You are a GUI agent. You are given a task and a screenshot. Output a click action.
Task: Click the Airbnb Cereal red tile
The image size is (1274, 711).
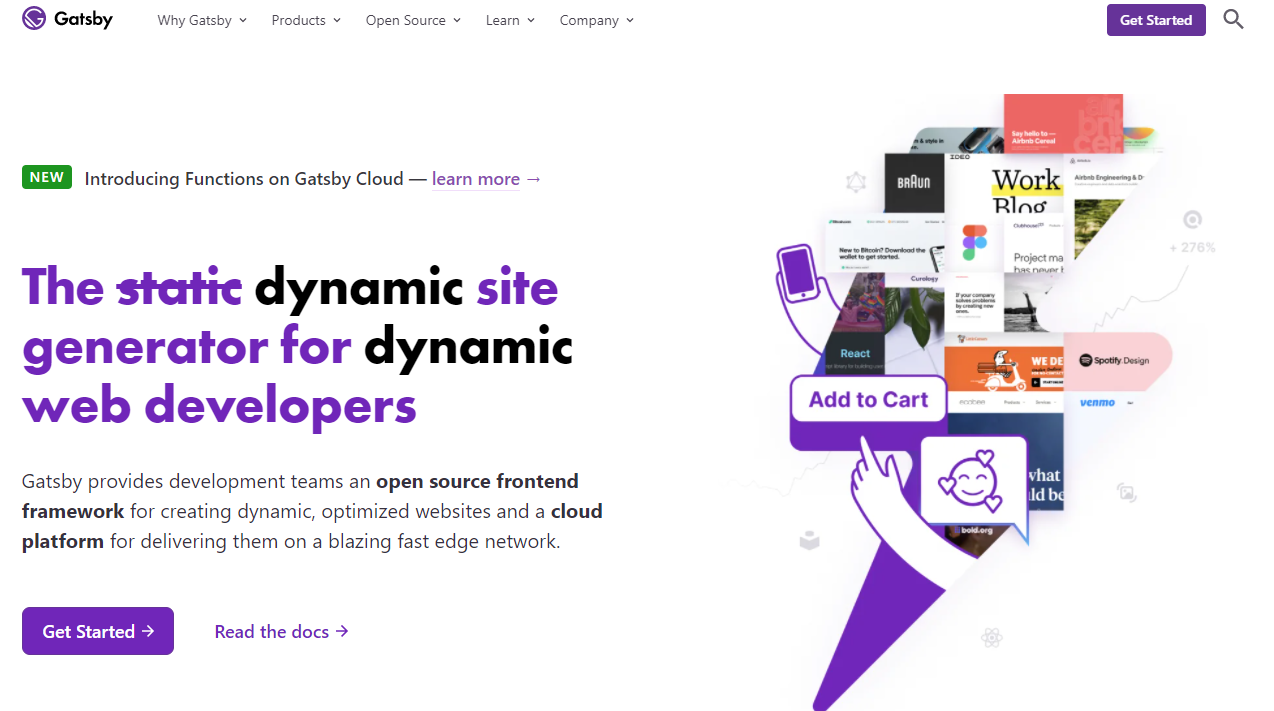[x=1063, y=123]
